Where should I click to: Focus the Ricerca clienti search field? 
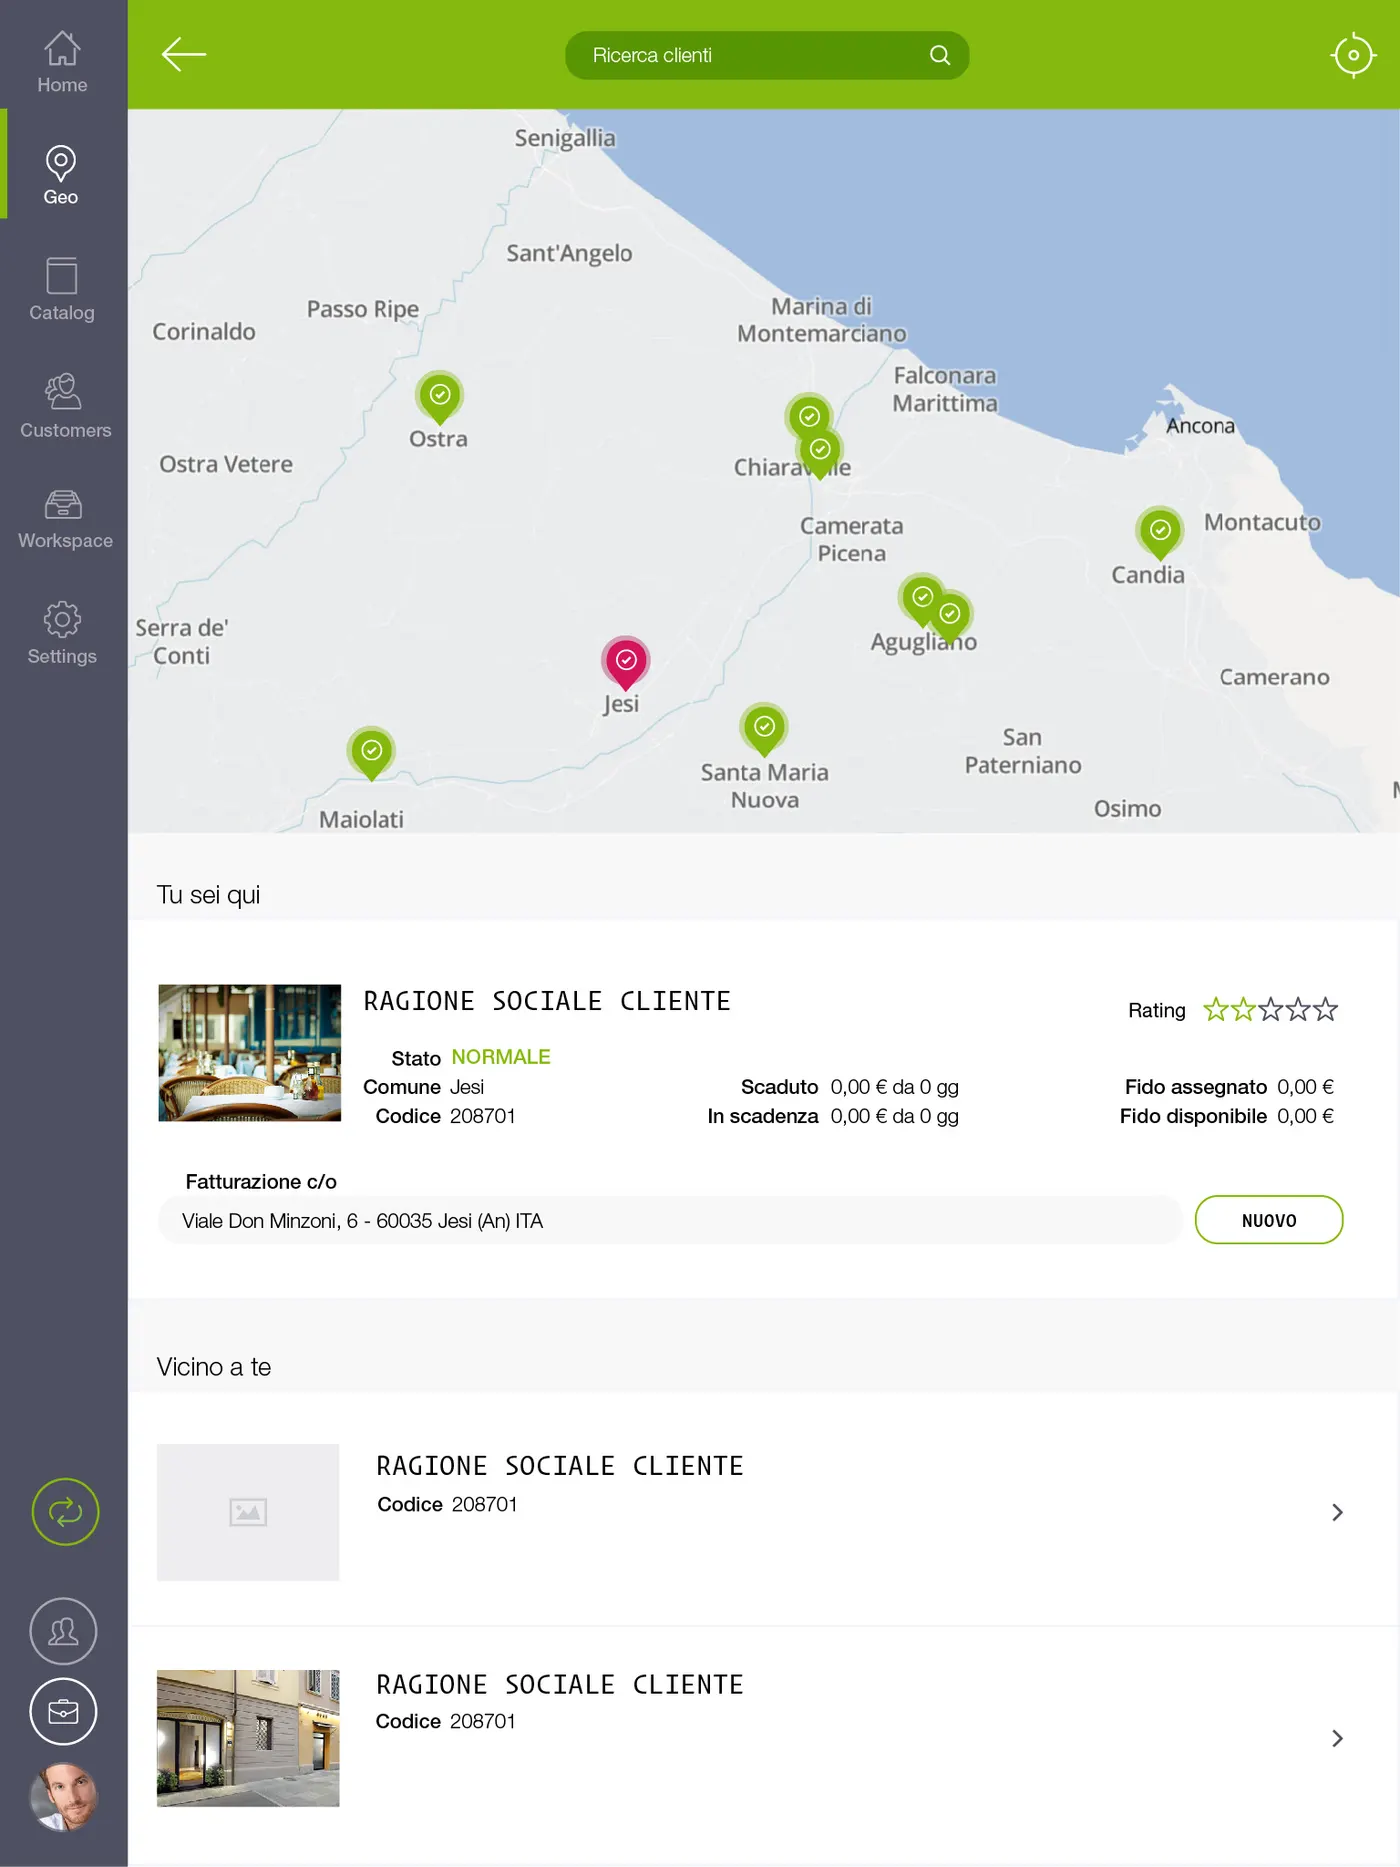click(767, 55)
